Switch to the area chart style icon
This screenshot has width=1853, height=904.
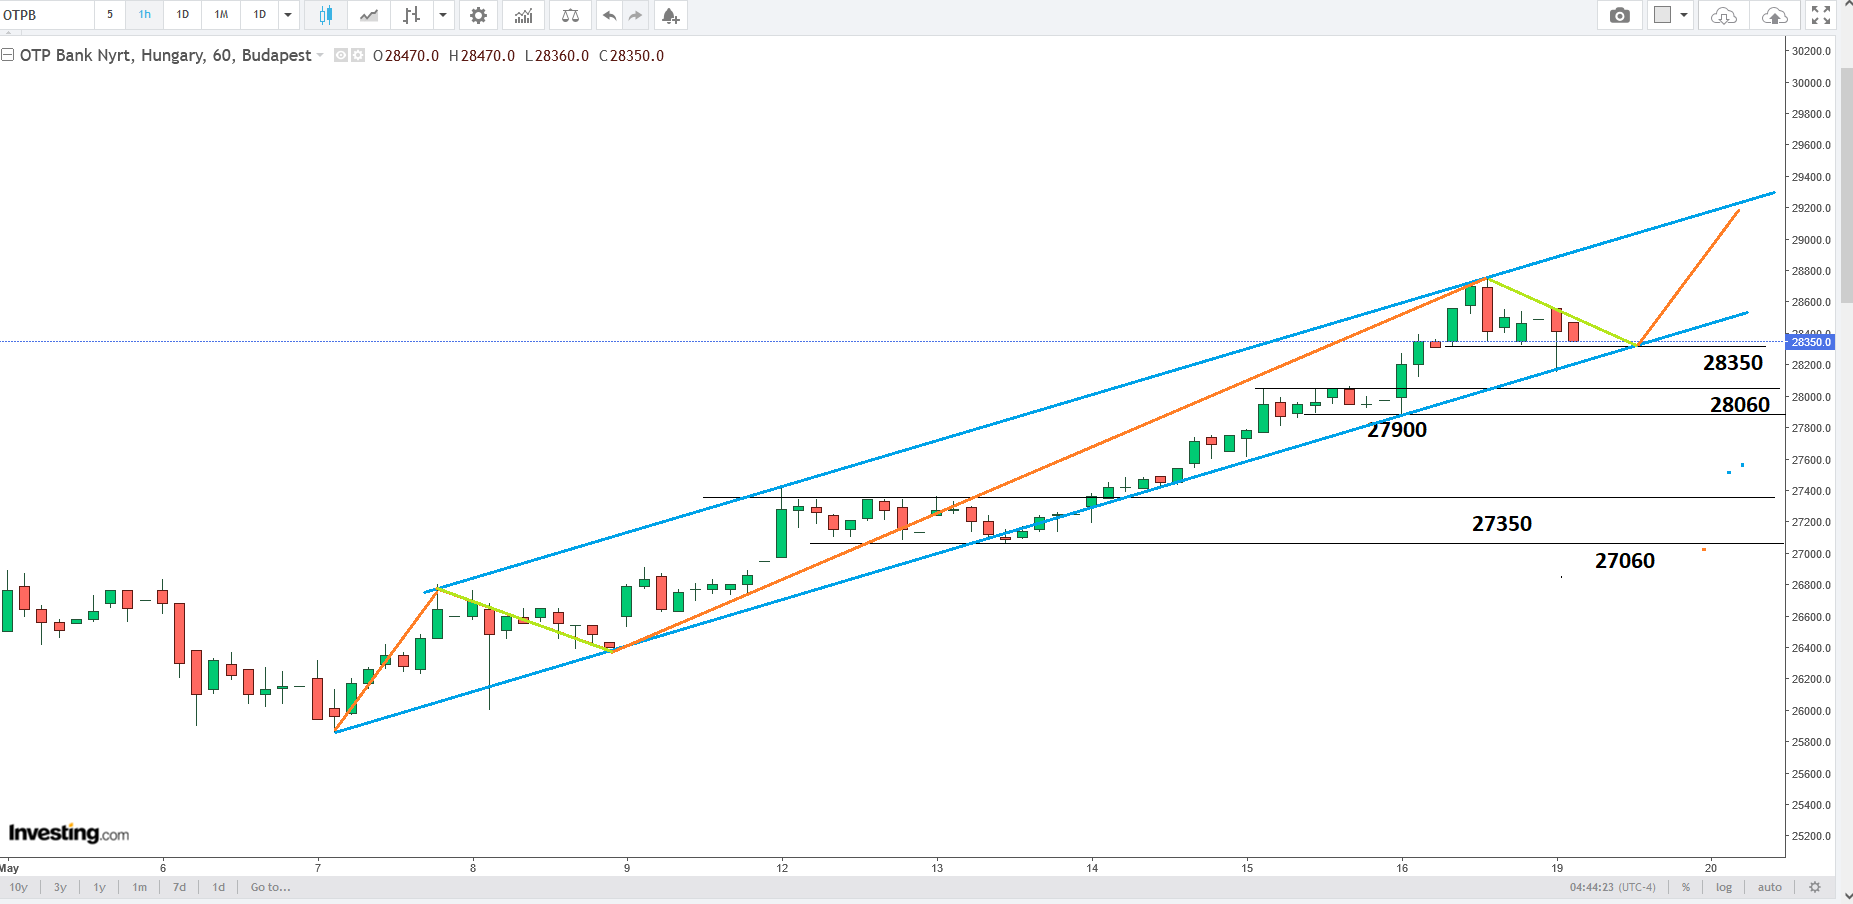[369, 15]
